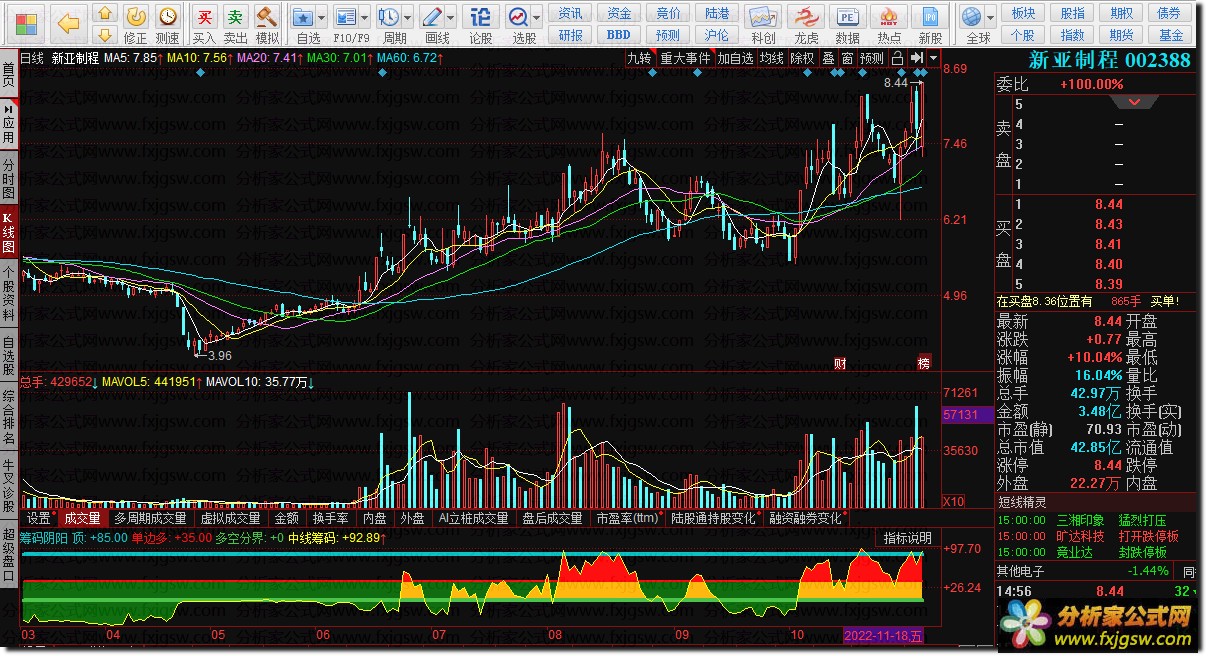Screen dimensions: 1208x656
Task: Open the 卖出 sell order icon
Action: tap(235, 24)
